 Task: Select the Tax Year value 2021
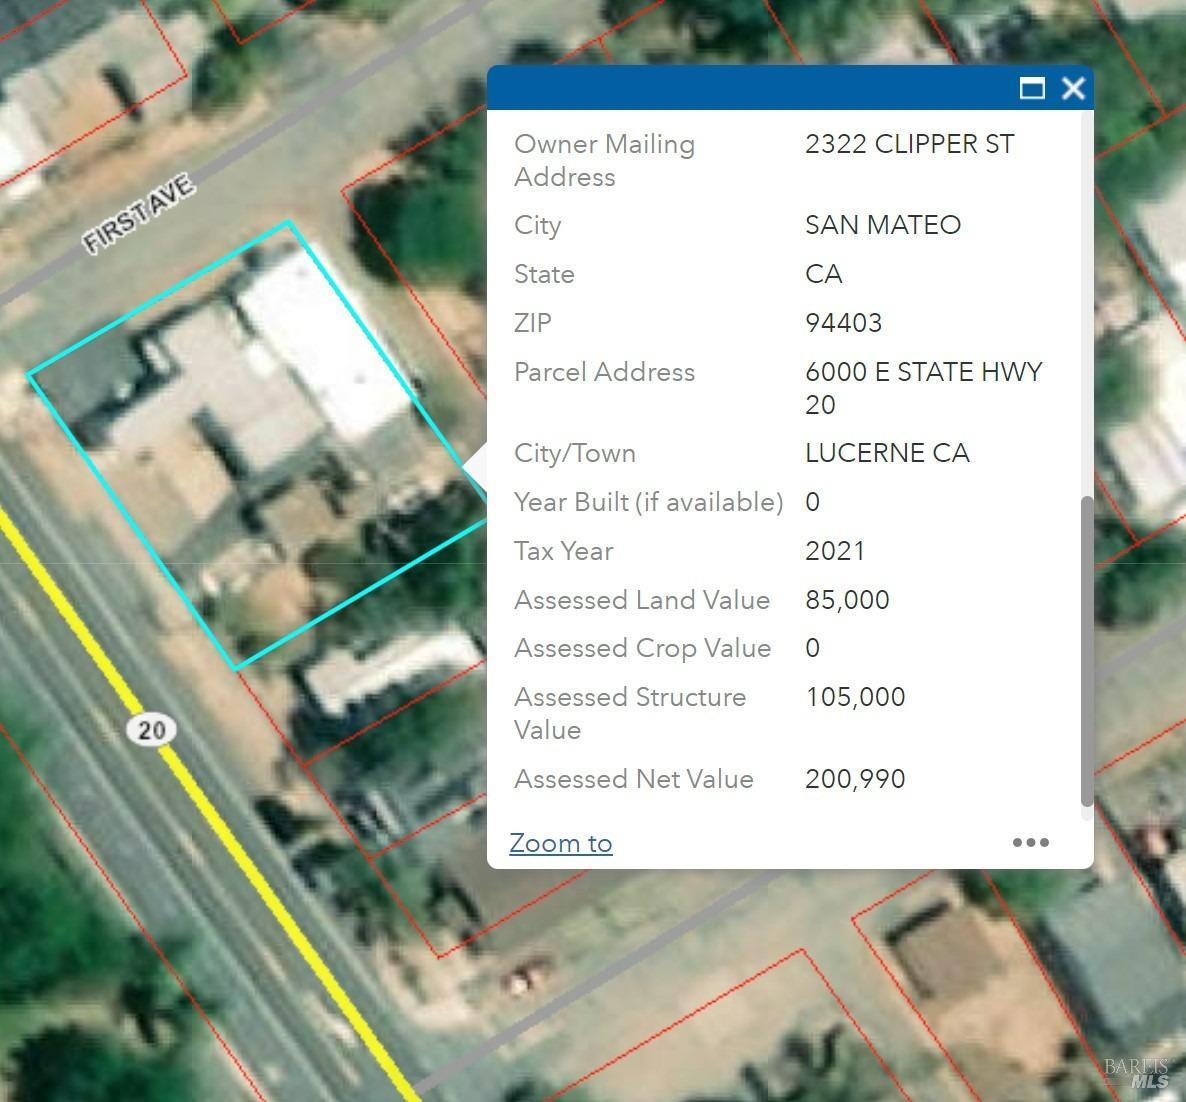(836, 551)
